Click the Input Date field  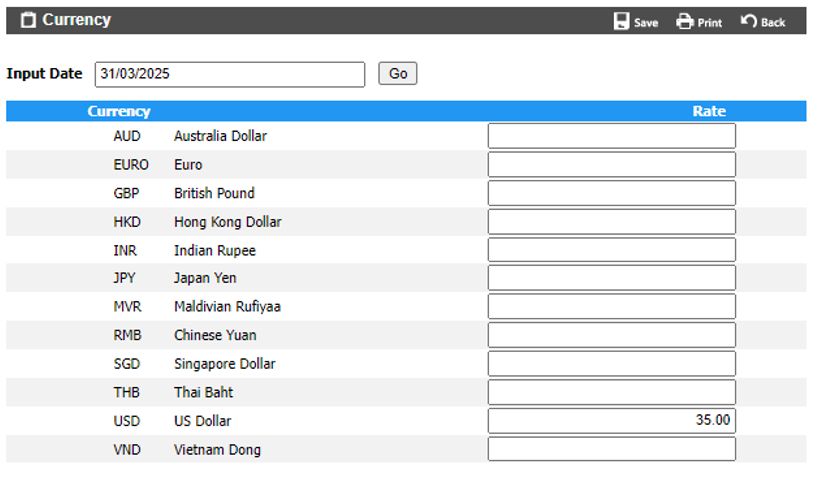[230, 74]
